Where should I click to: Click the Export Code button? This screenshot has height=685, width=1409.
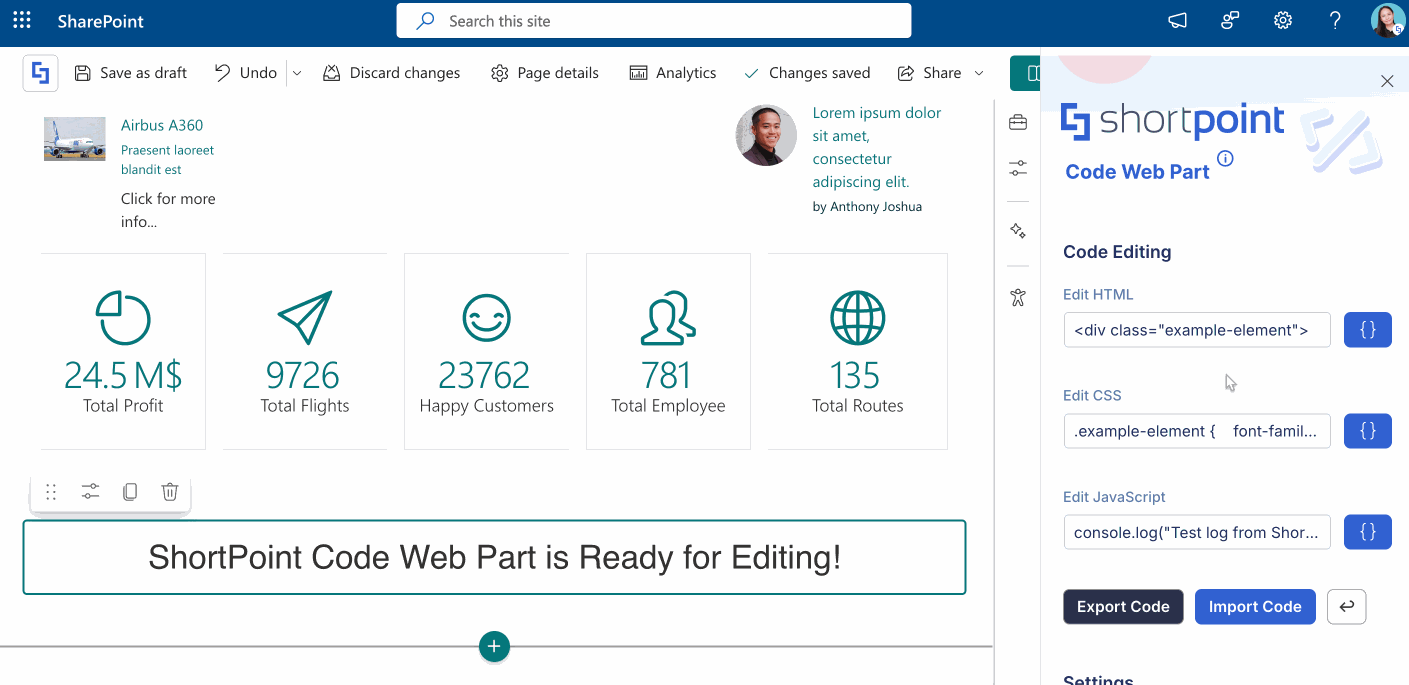pos(1123,607)
